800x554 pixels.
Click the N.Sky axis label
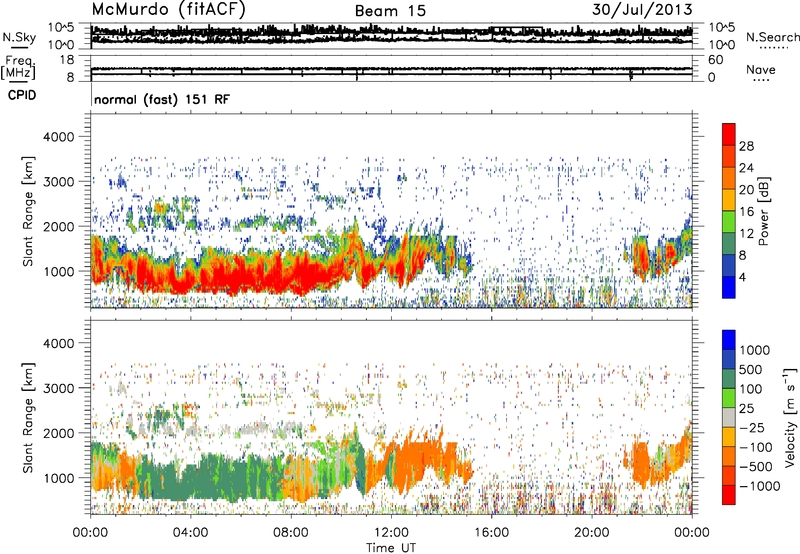(19, 37)
